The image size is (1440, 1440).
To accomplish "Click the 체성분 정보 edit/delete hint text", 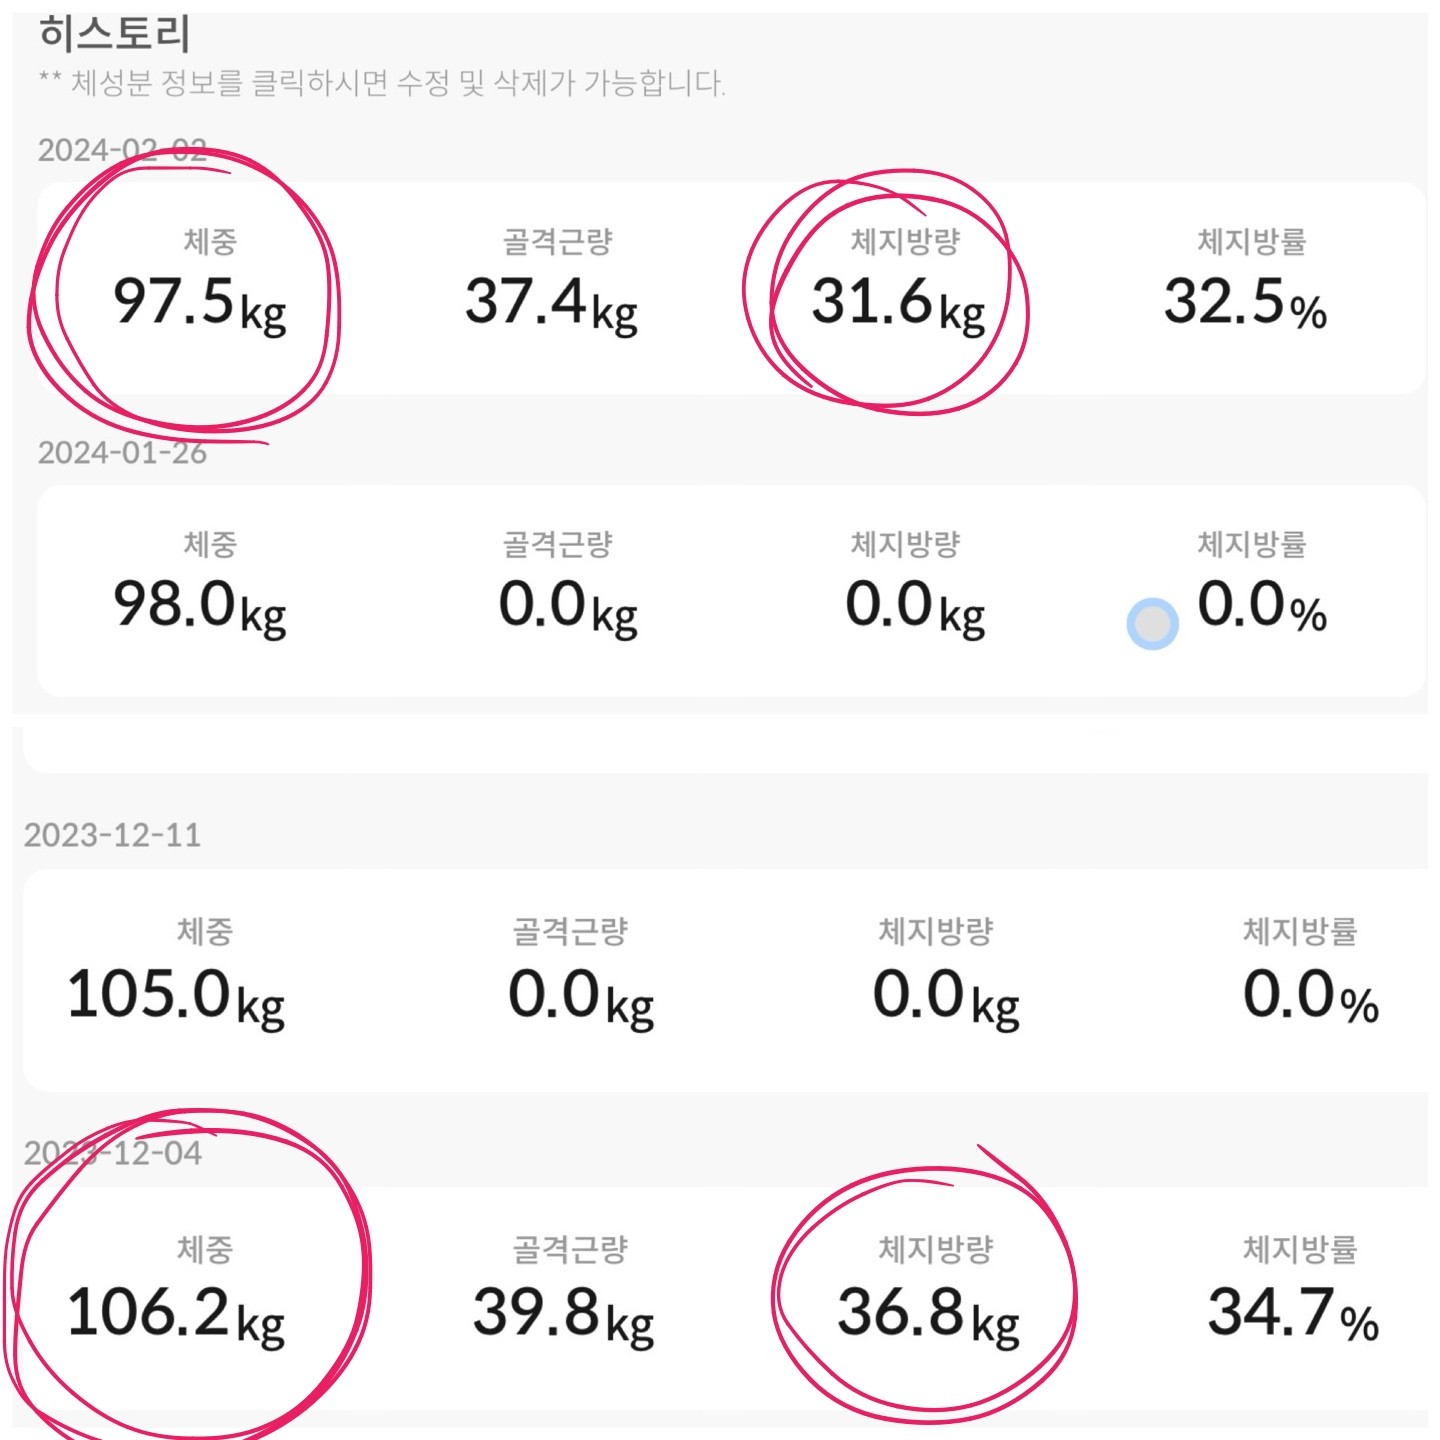I will point(382,83).
